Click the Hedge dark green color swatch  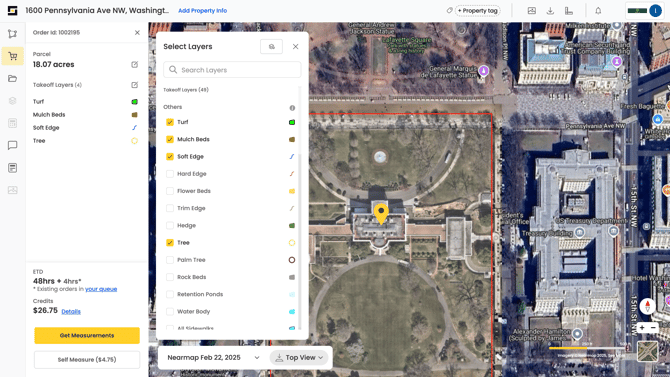coord(292,225)
